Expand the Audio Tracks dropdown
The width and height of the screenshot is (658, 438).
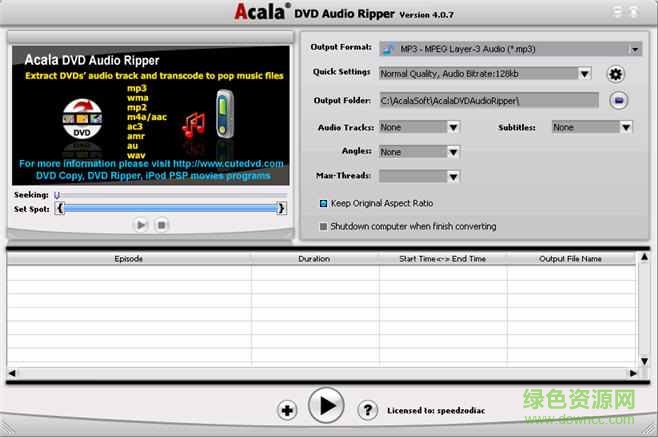tap(453, 128)
